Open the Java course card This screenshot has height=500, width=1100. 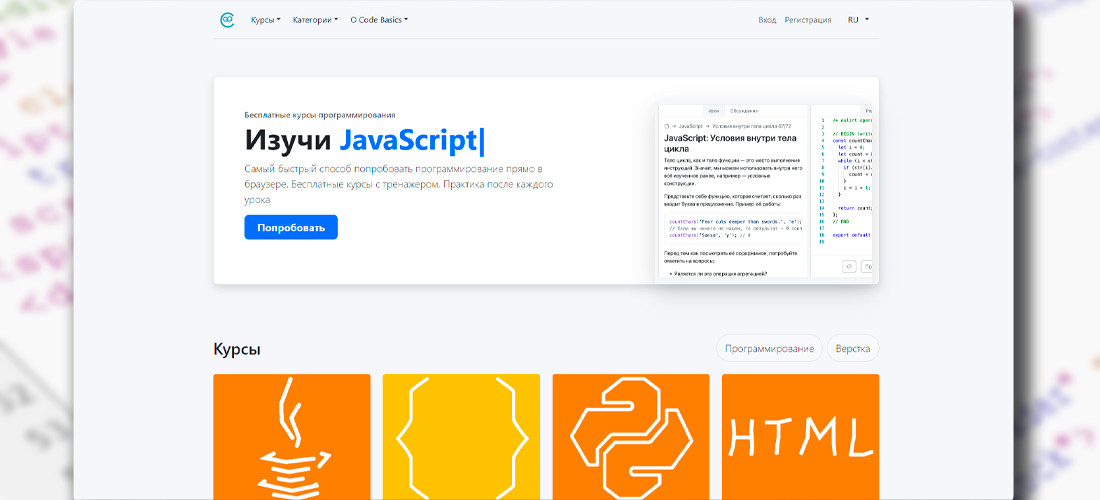click(292, 437)
